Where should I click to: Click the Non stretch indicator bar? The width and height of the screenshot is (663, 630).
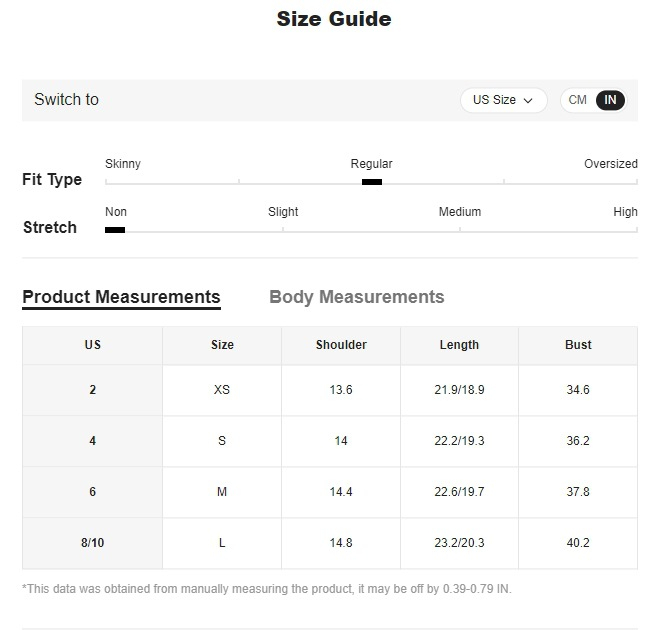pos(115,230)
